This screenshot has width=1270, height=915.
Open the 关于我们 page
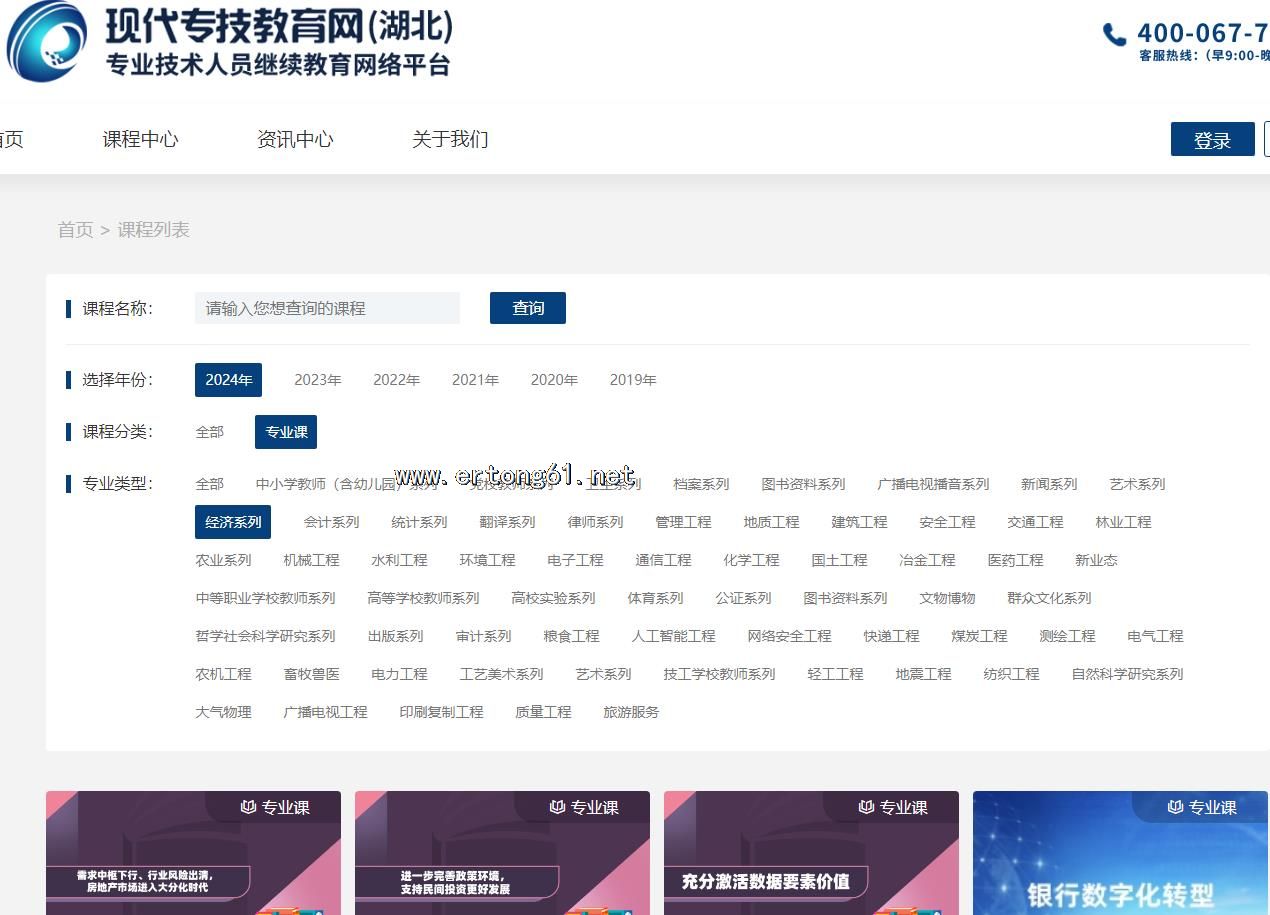coord(450,139)
